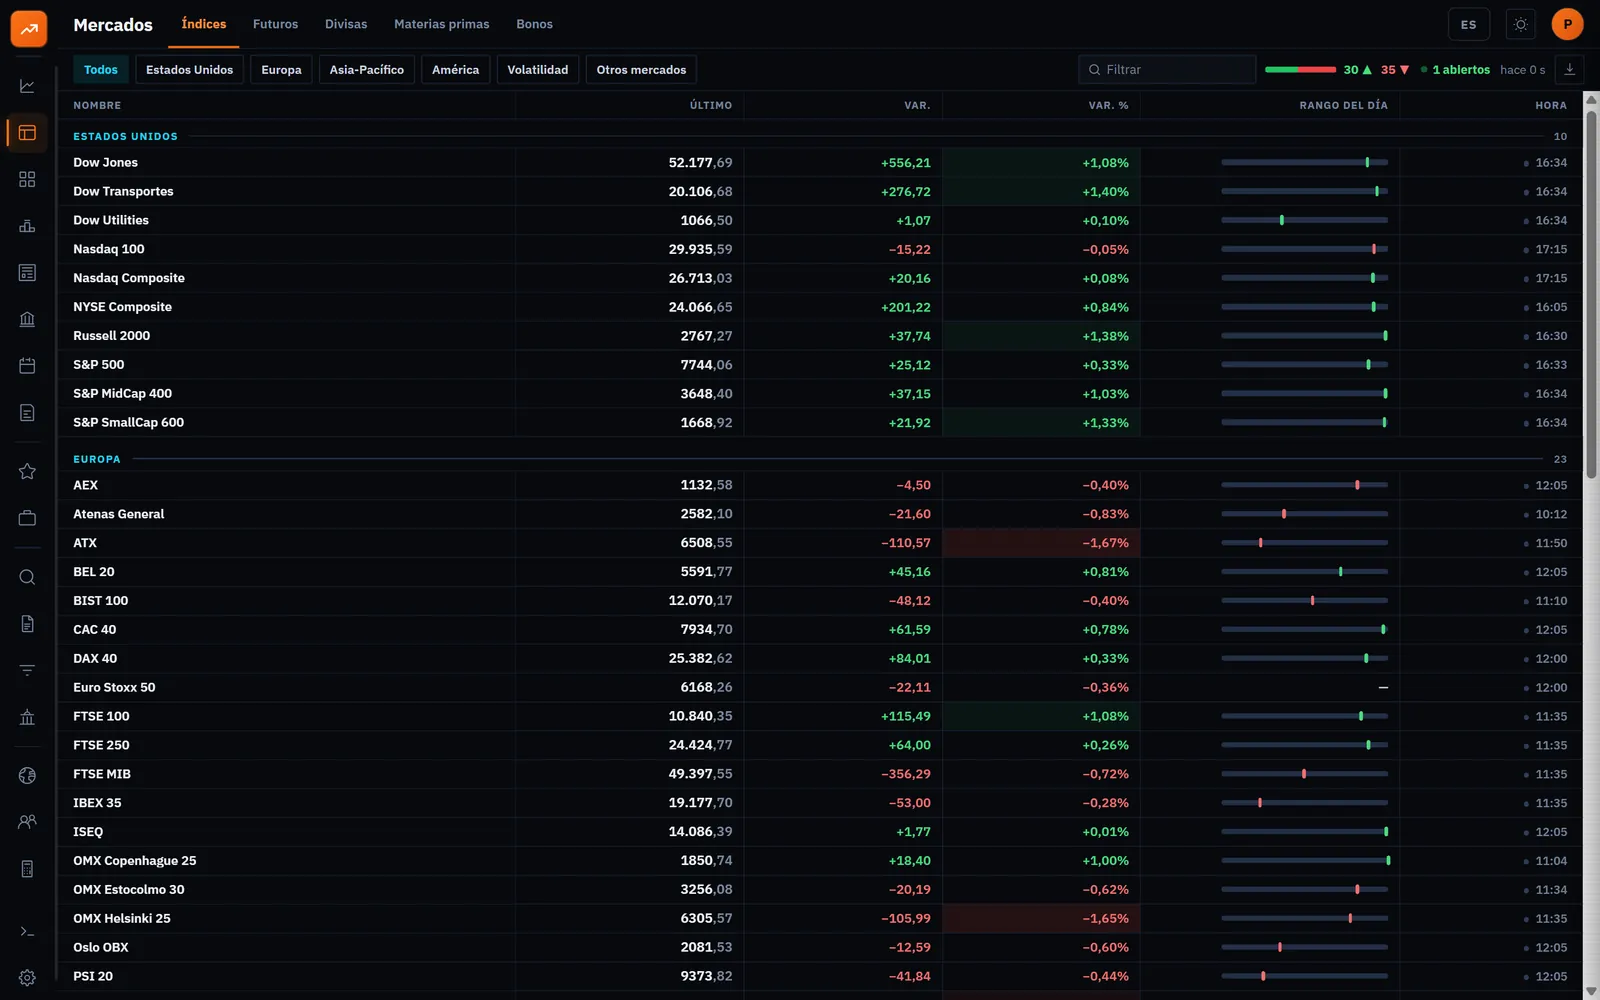
Task: Select the Todos filter chip
Action: (x=101, y=70)
